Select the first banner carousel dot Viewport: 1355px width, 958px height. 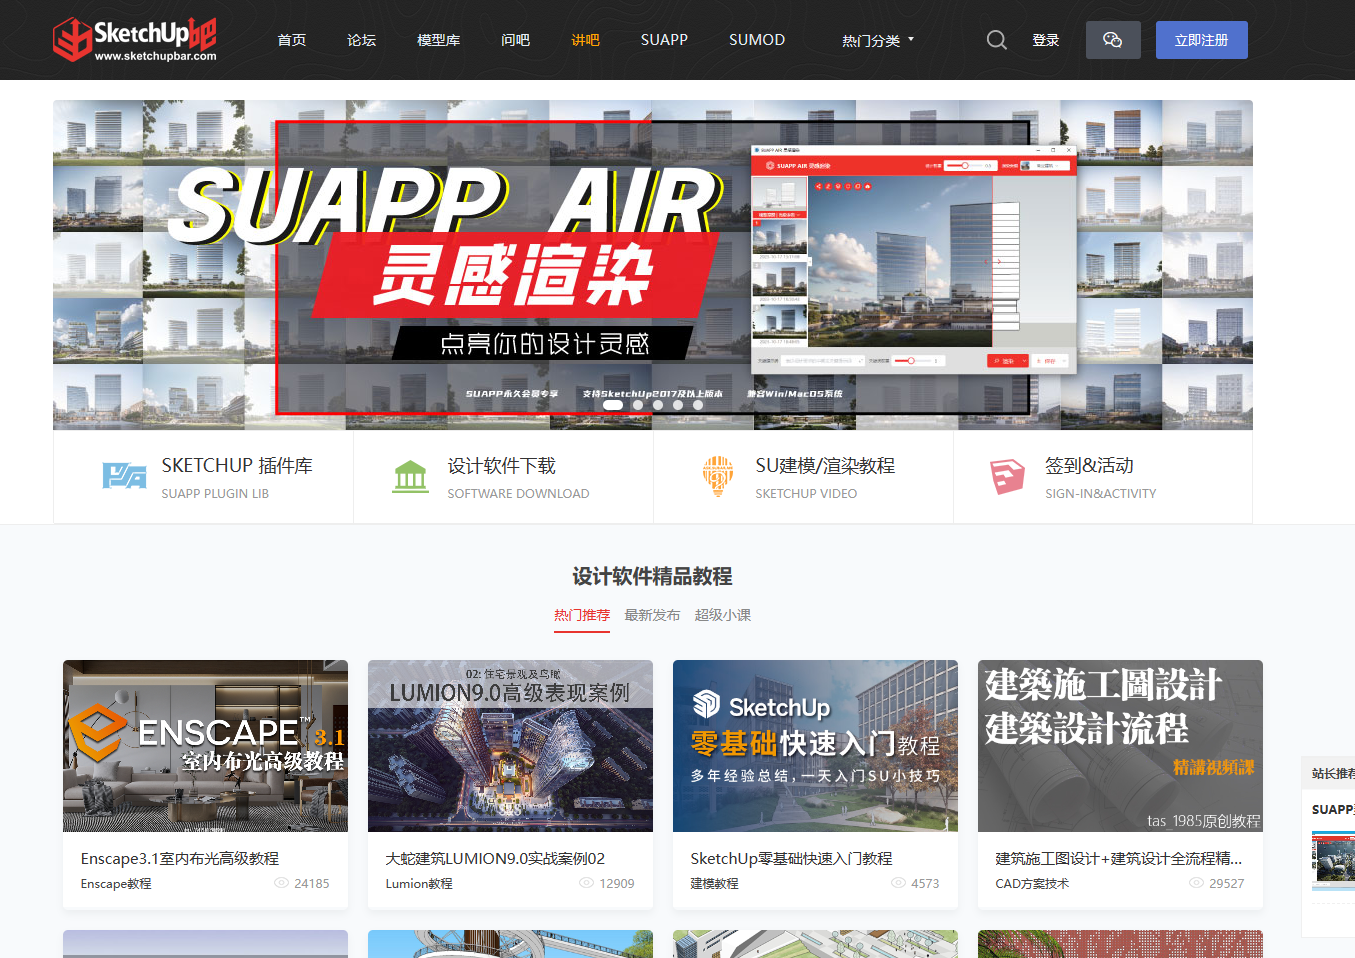tap(613, 405)
